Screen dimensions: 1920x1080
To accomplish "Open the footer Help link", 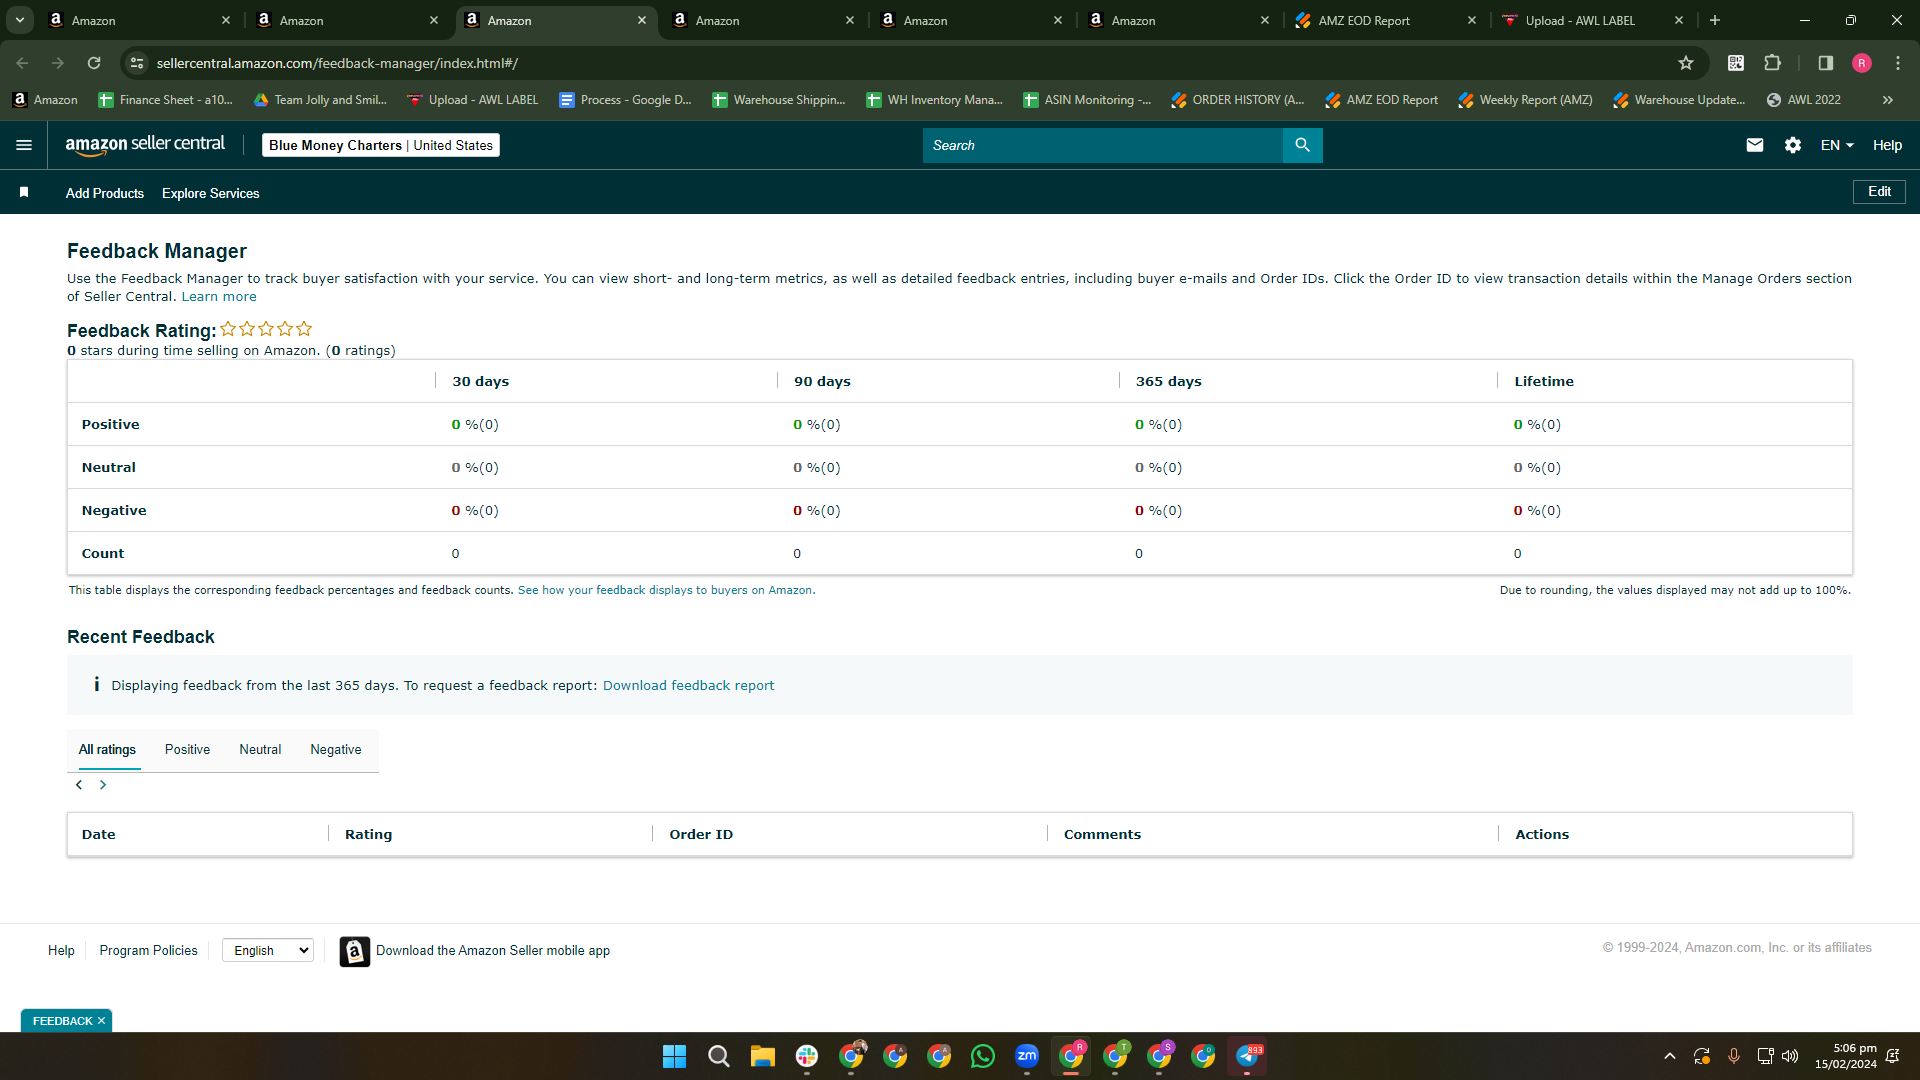I will pos(61,951).
